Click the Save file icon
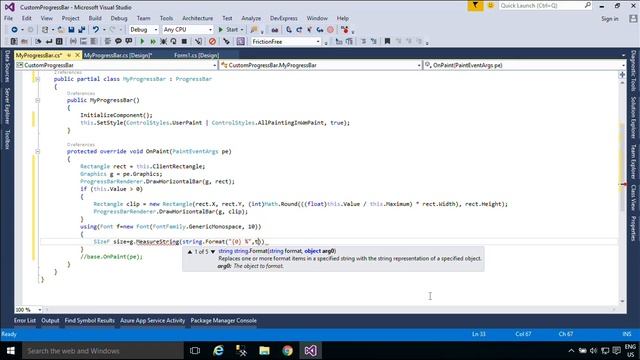 point(71,29)
